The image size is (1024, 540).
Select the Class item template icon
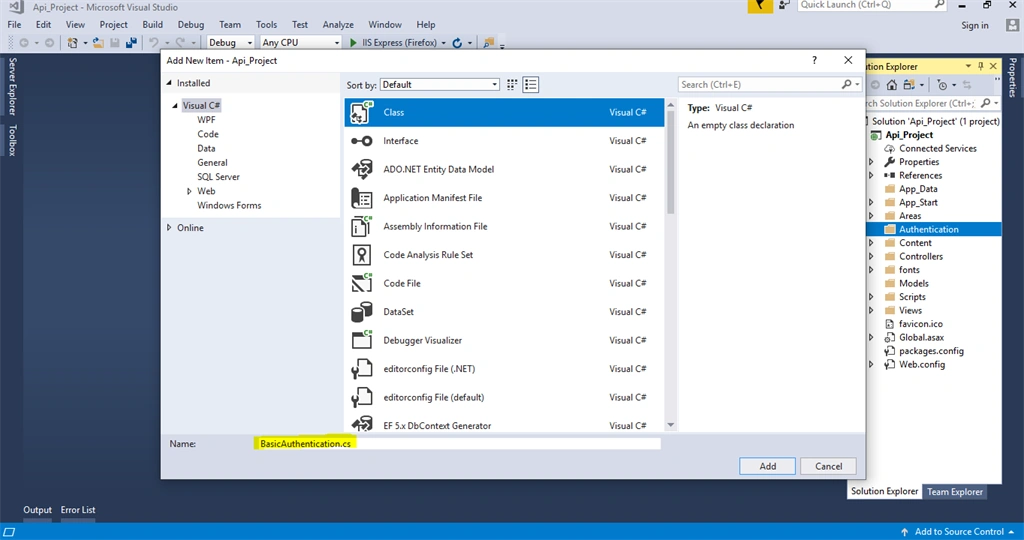361,112
